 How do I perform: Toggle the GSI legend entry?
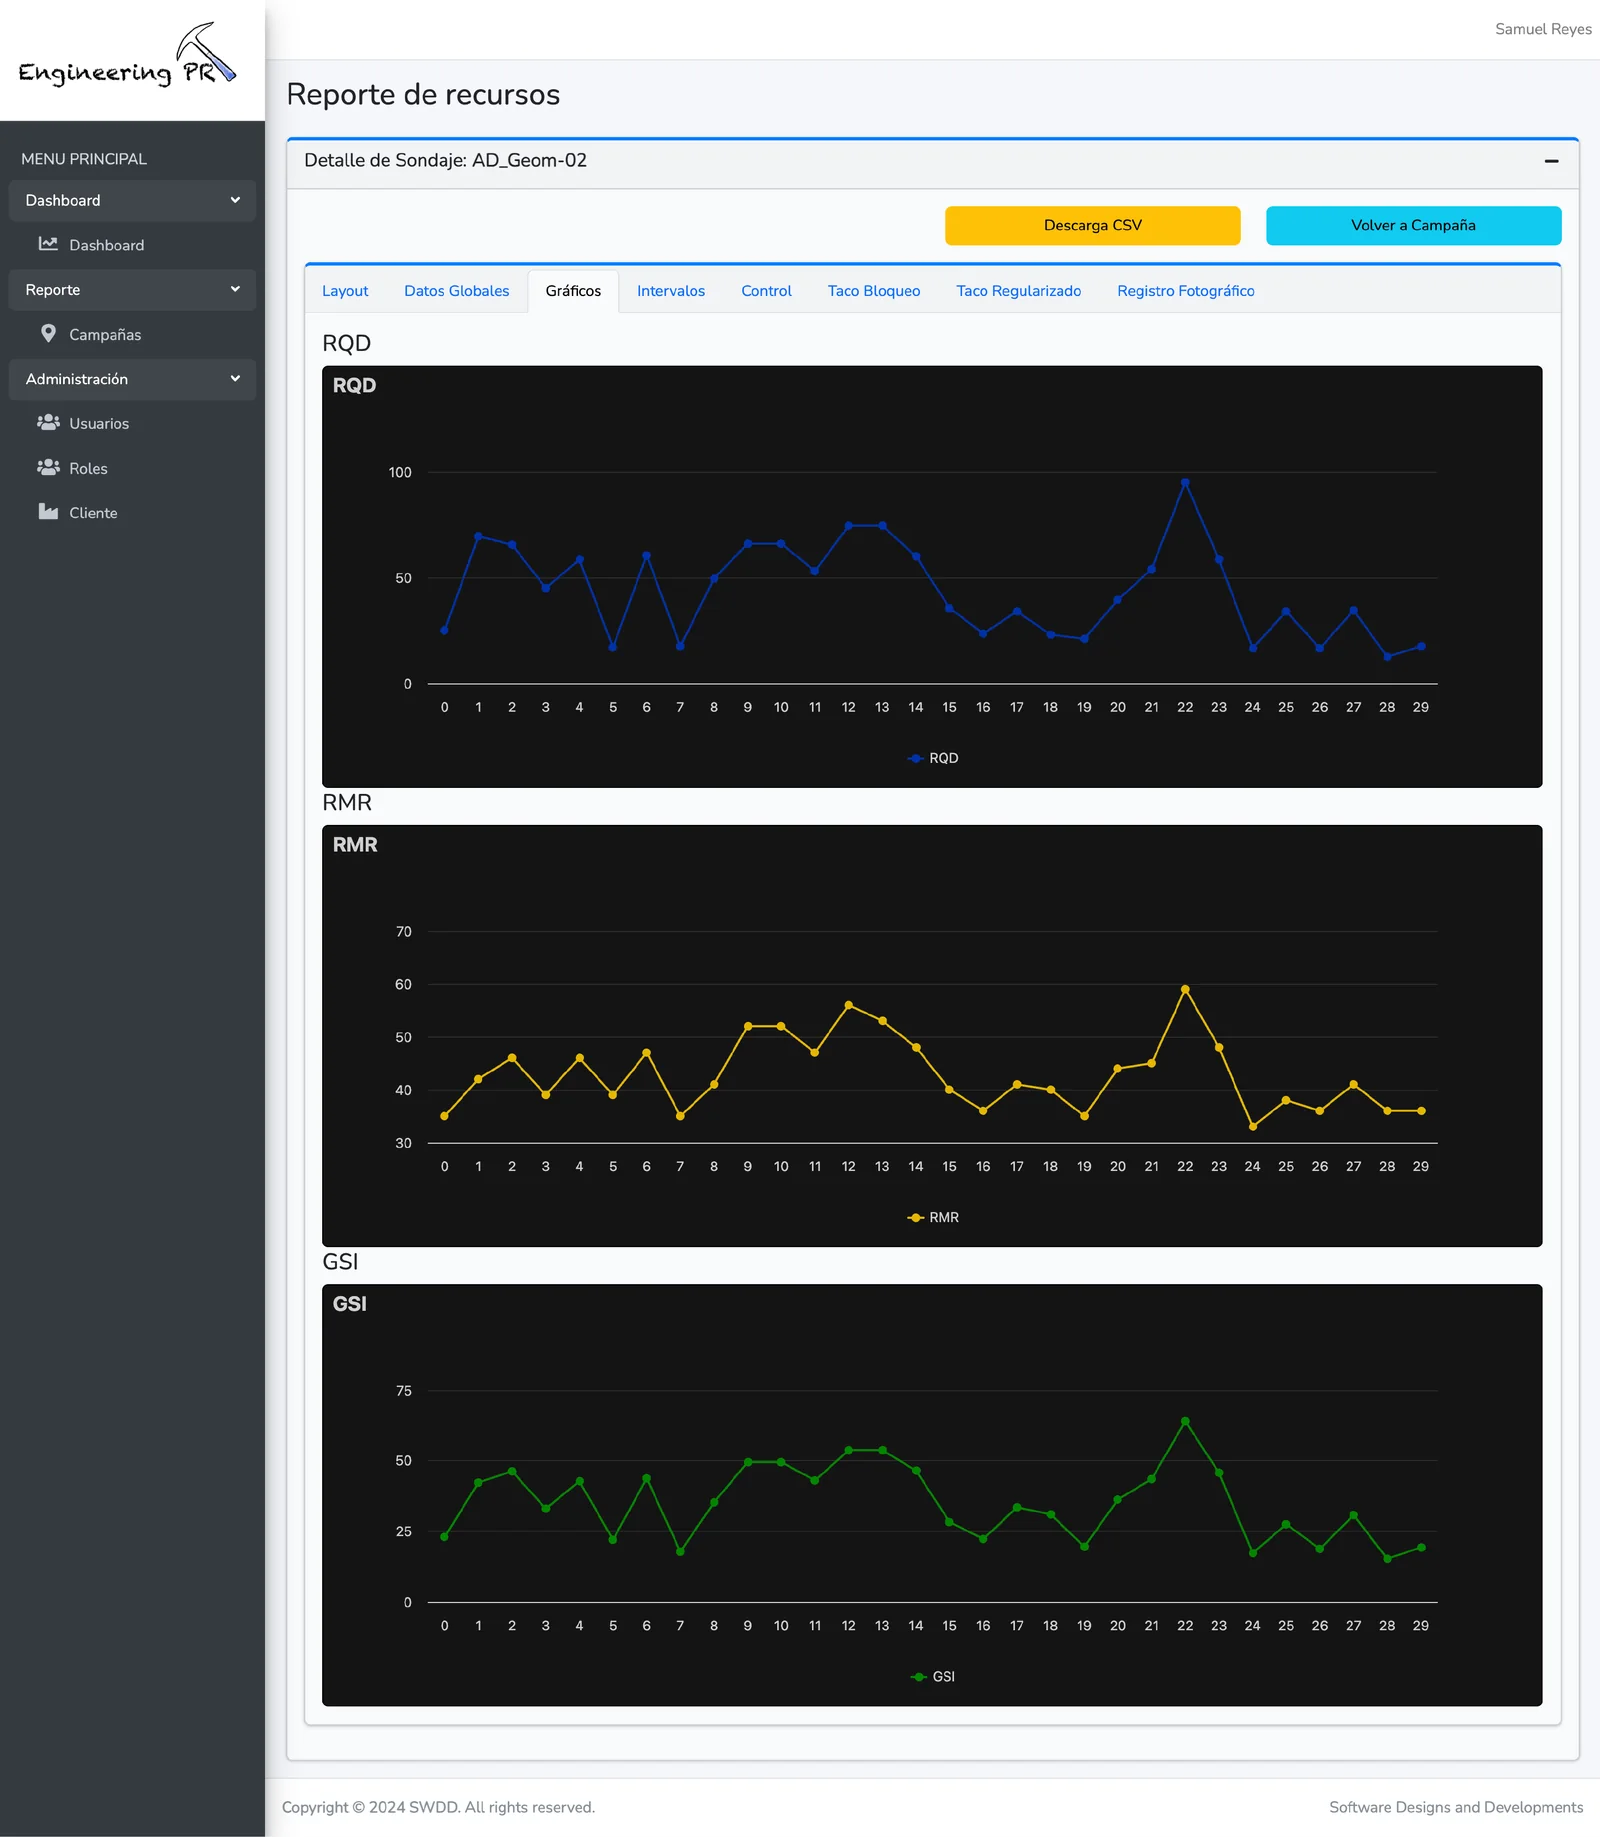tap(933, 1676)
